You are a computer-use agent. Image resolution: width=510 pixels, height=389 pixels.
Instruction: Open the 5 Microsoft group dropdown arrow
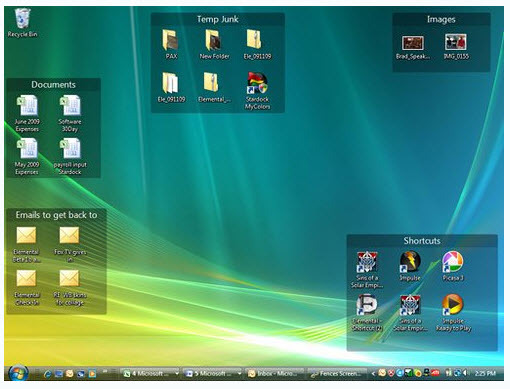pos(239,374)
